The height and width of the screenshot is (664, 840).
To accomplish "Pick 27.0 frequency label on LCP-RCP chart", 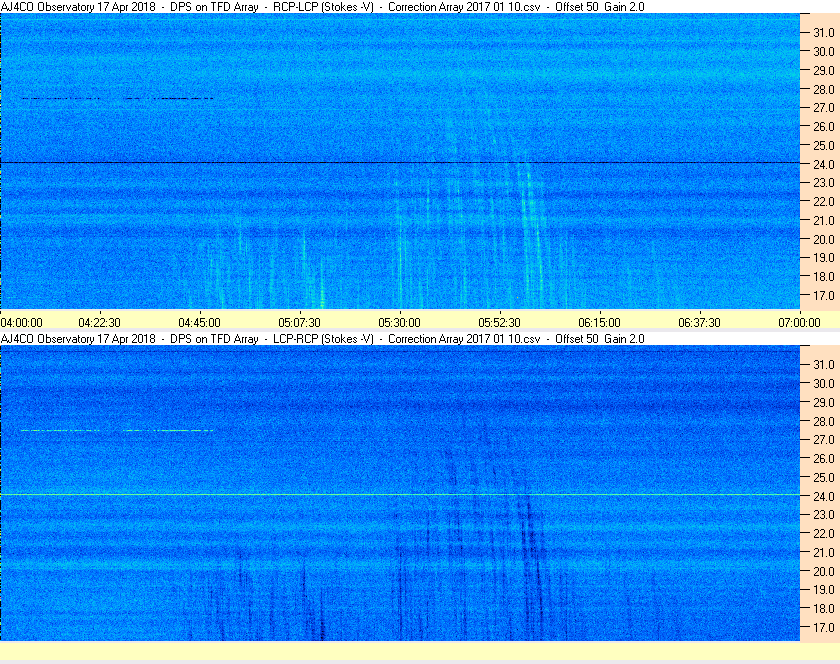I will click(x=824, y=440).
